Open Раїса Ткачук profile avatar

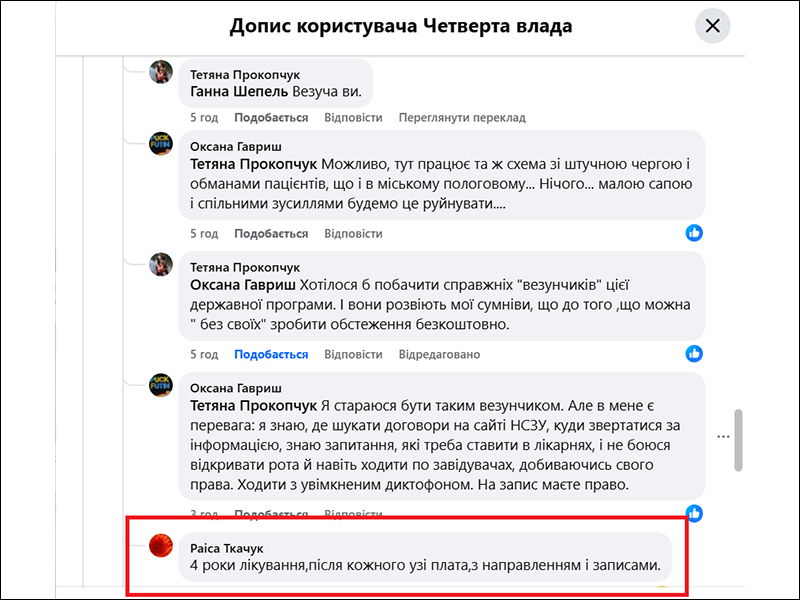[162, 546]
